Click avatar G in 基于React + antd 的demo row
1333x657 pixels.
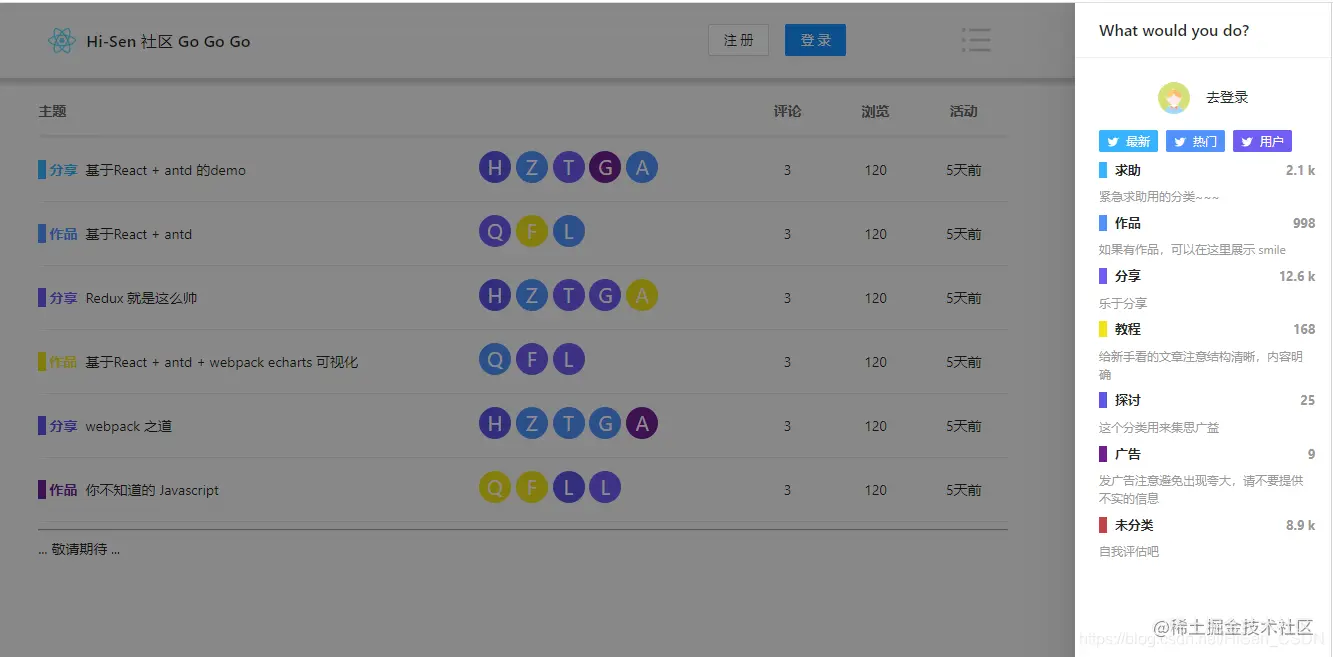point(605,168)
